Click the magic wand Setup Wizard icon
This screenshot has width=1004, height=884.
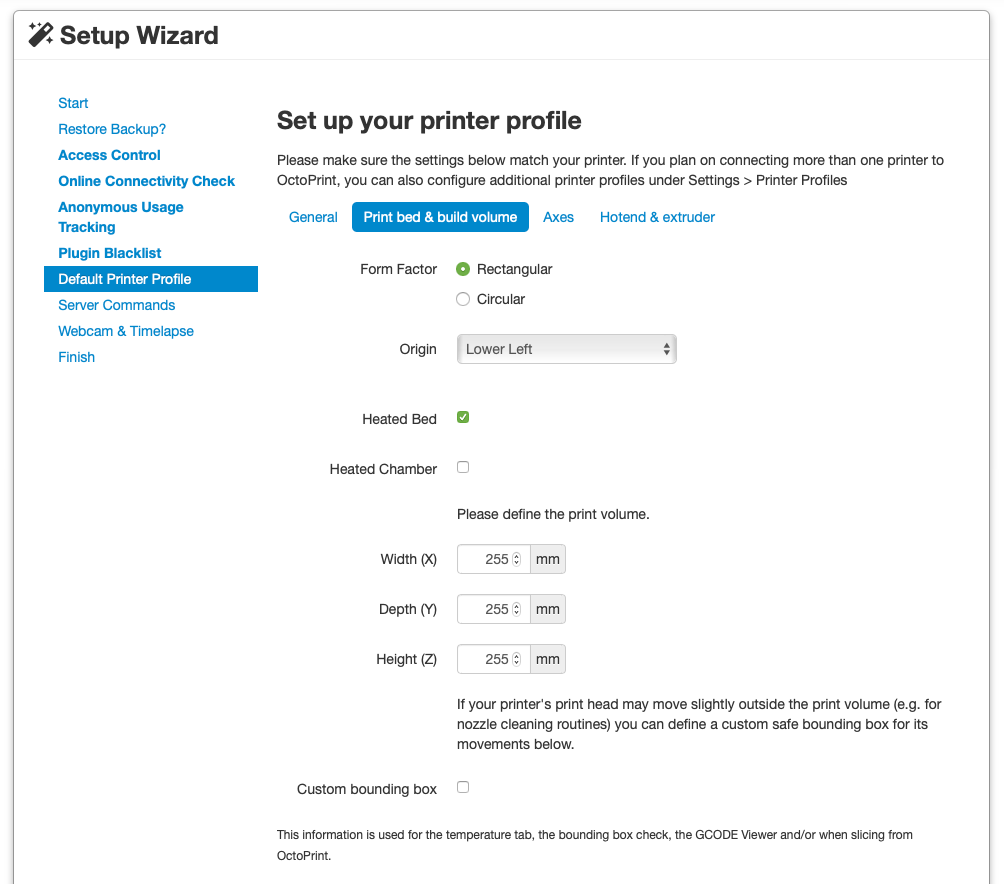pyautogui.click(x=41, y=36)
